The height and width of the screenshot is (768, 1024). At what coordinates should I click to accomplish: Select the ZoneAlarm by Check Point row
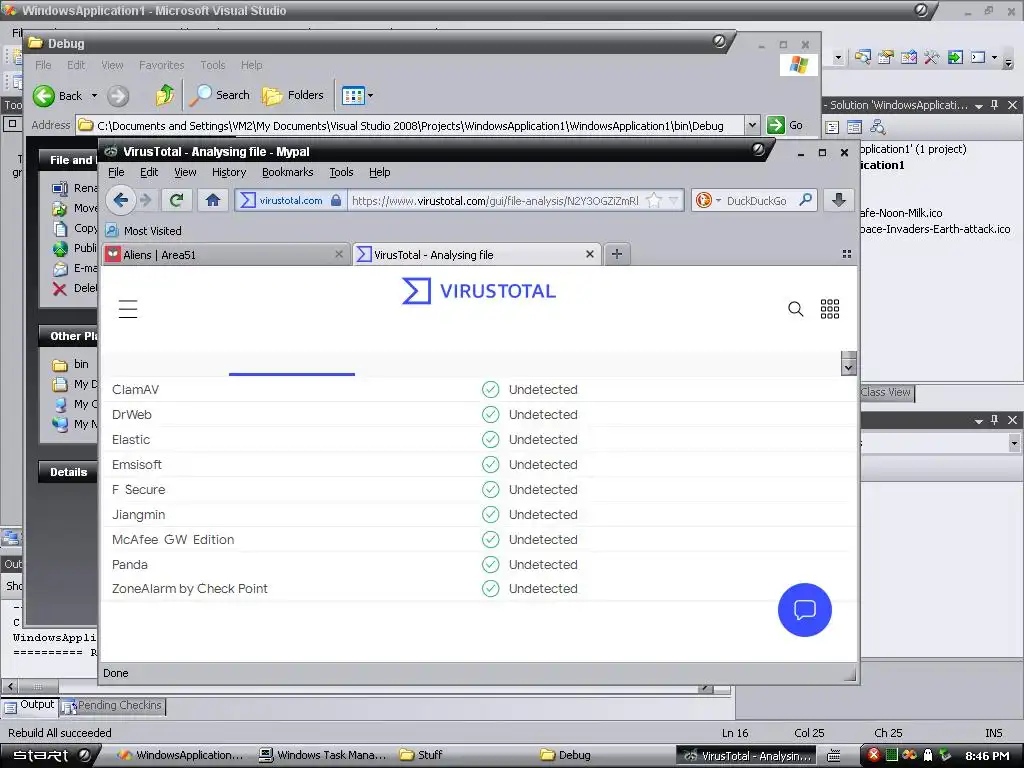(480, 588)
